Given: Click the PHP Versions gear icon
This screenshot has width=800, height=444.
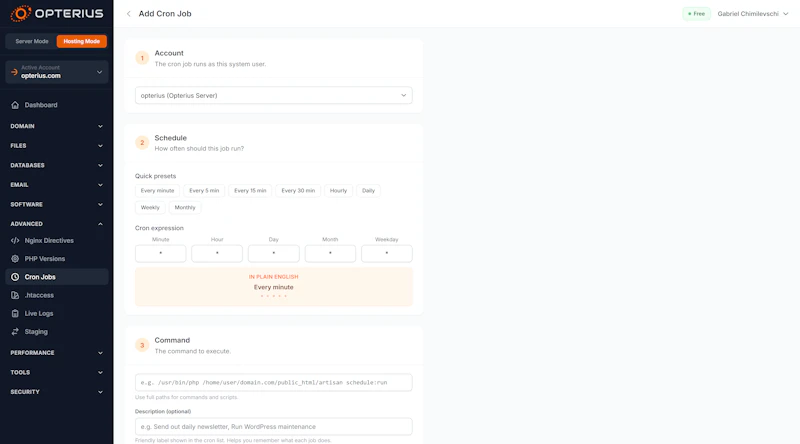Looking at the screenshot, I should 15,259.
